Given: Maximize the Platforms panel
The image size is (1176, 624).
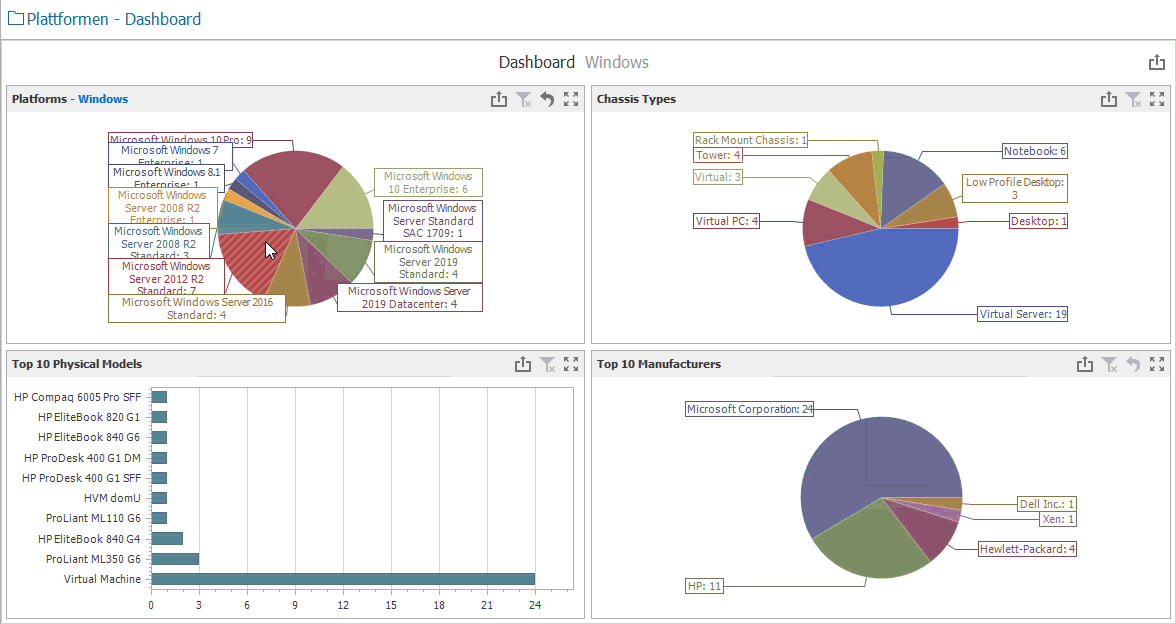Looking at the screenshot, I should (572, 99).
